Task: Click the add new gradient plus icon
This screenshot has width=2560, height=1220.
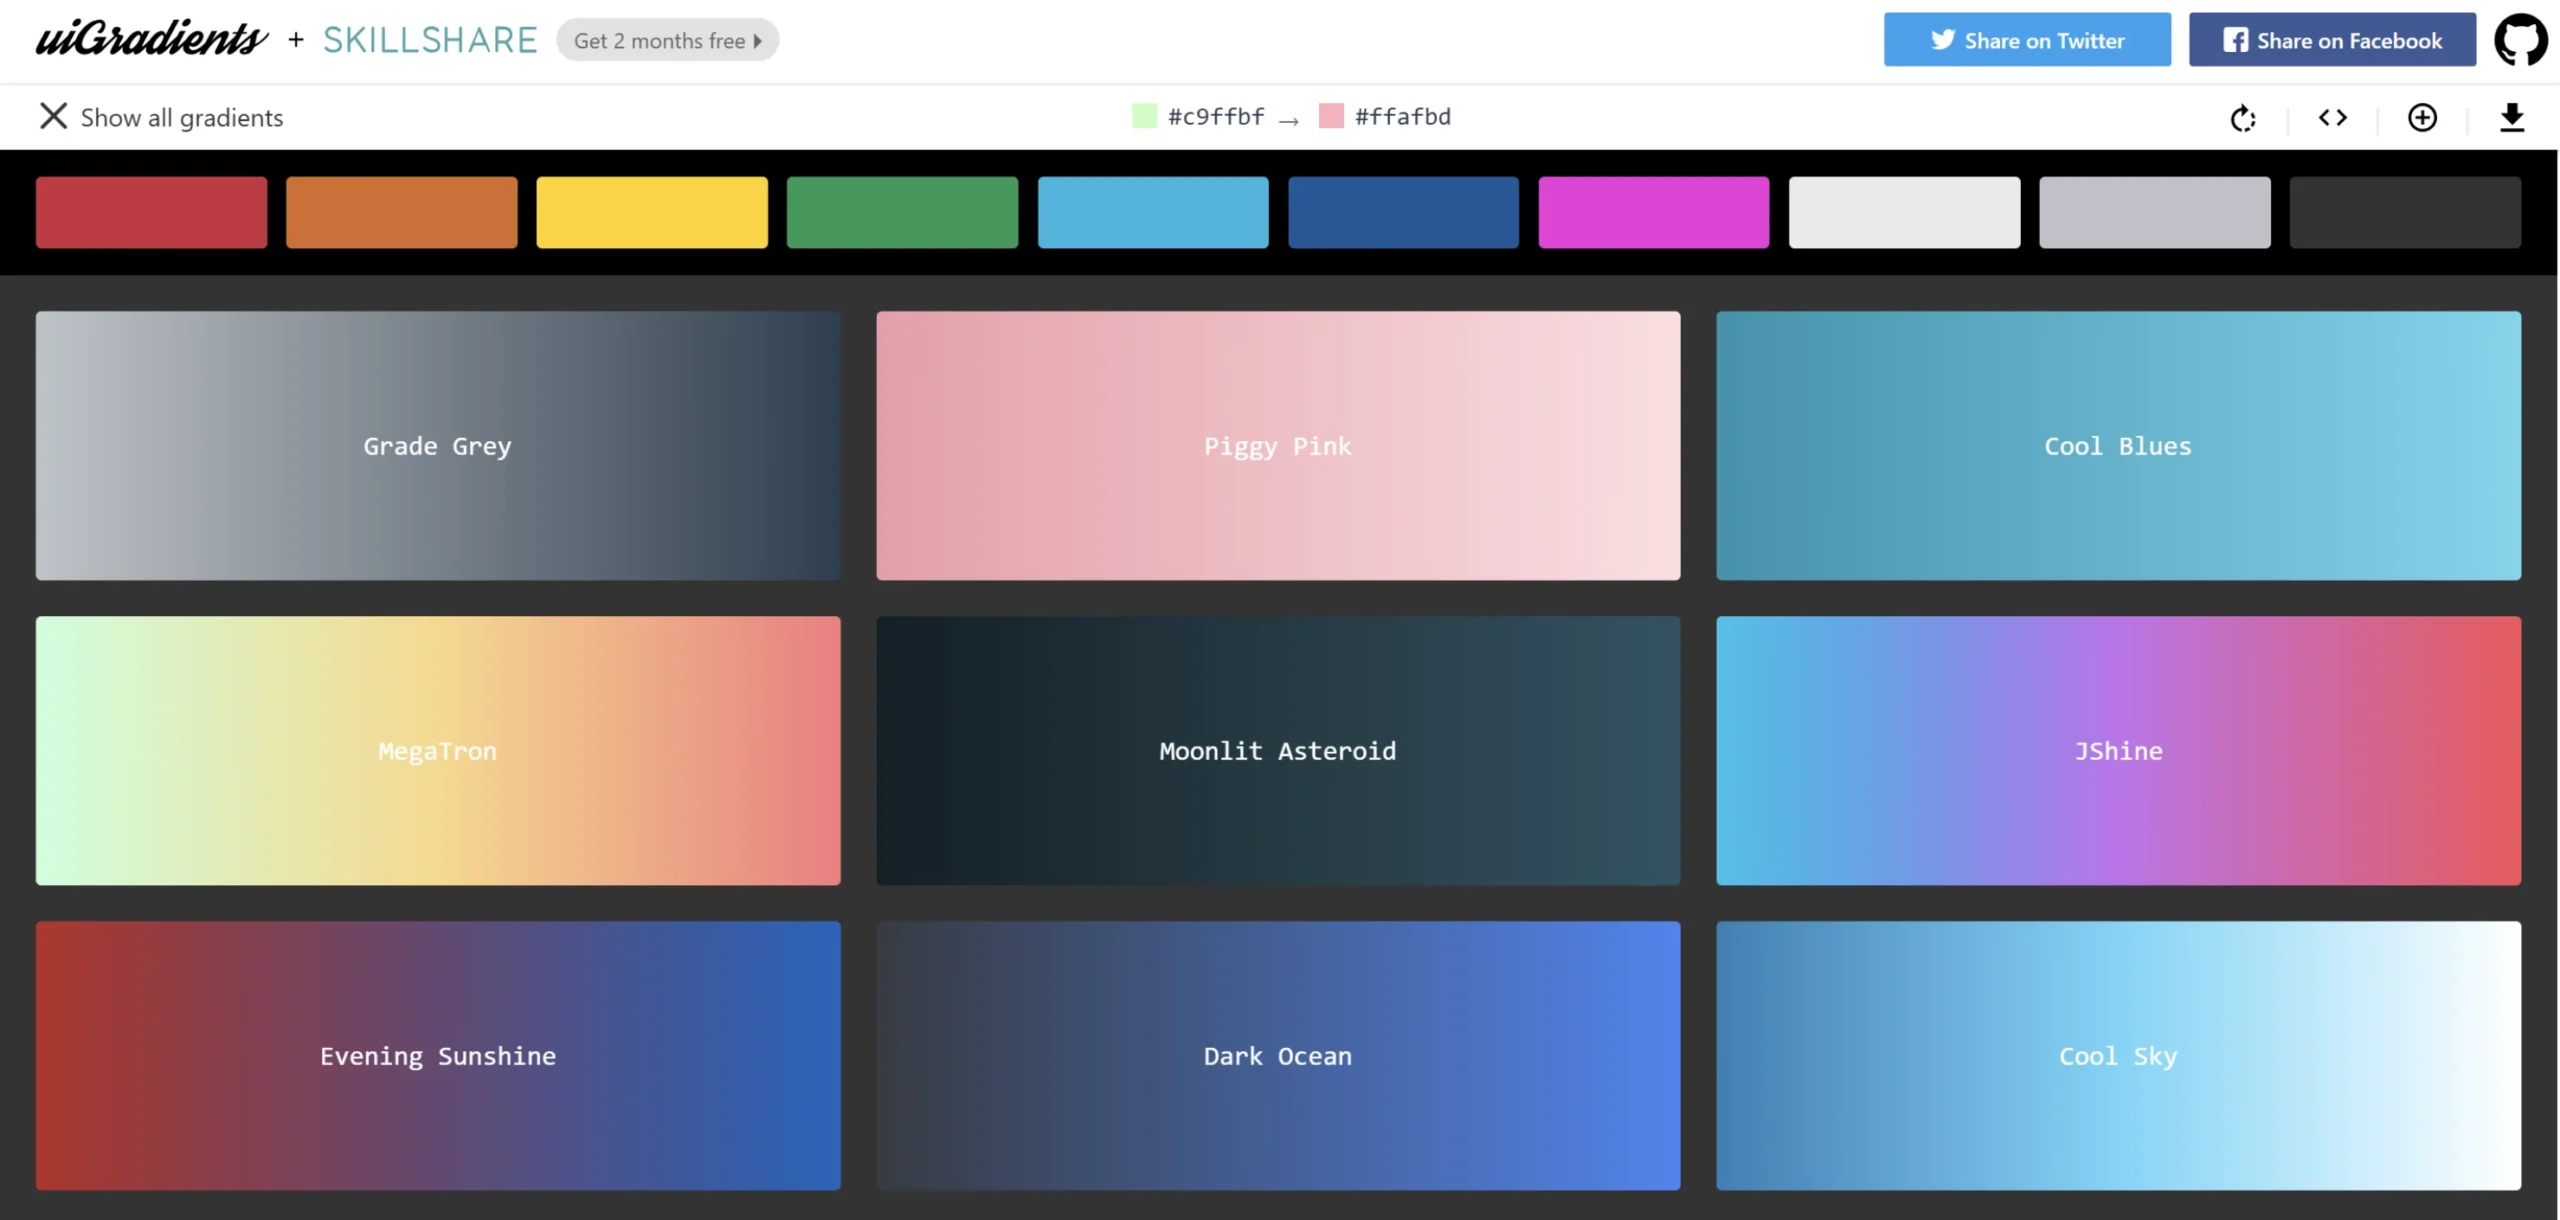Action: point(2423,117)
